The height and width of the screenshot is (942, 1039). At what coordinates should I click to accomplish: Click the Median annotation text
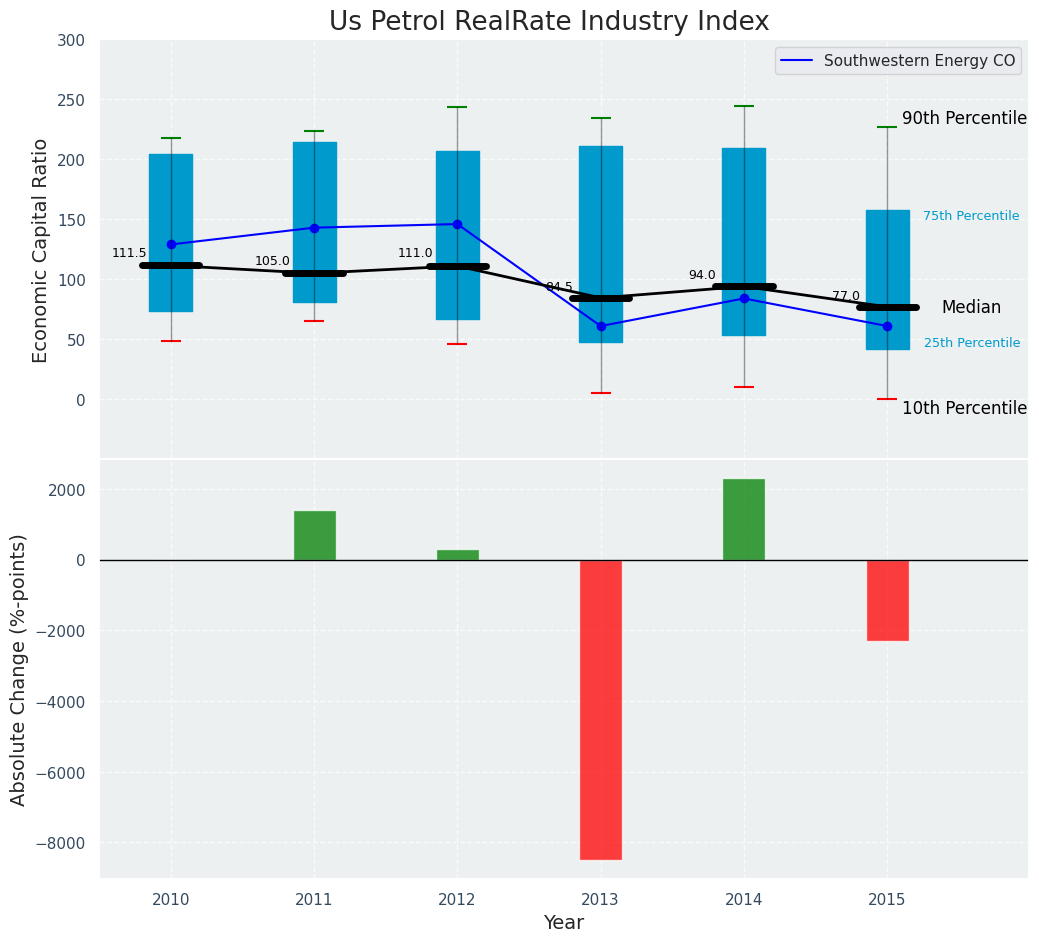point(971,307)
